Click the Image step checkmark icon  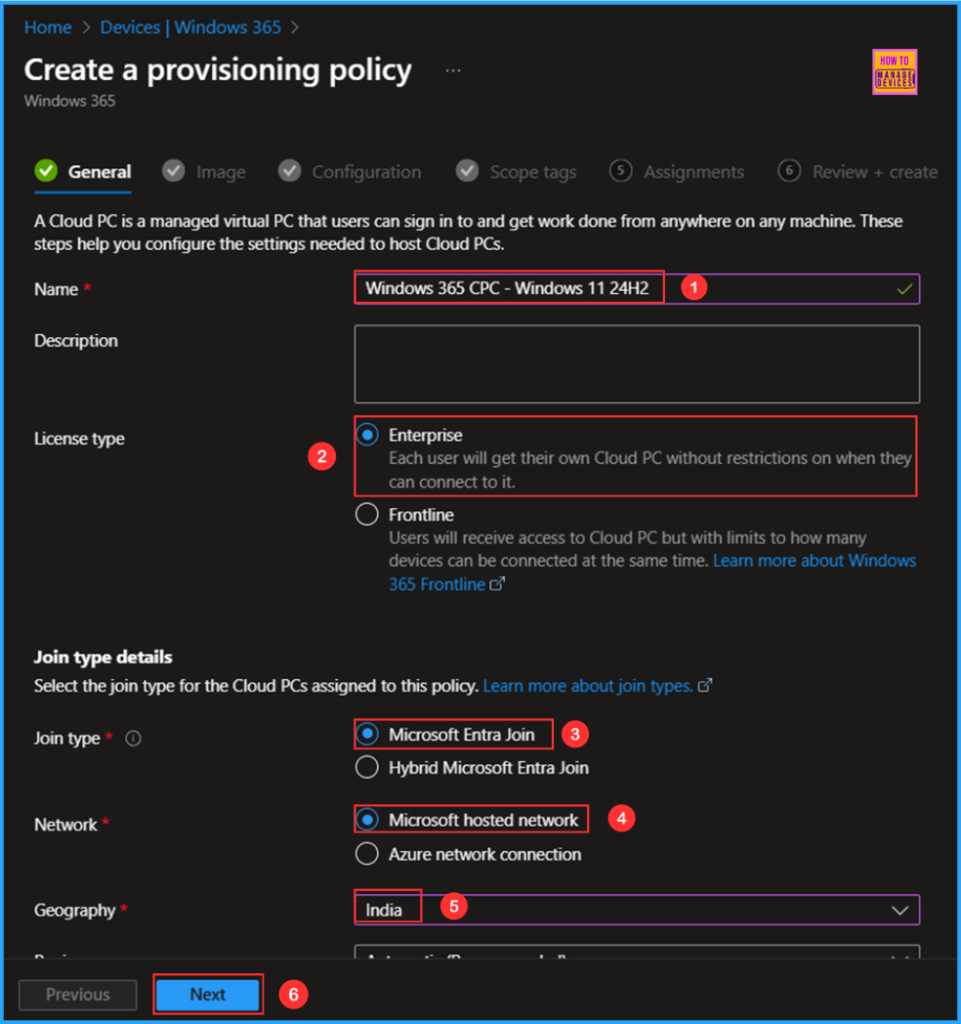[x=174, y=171]
